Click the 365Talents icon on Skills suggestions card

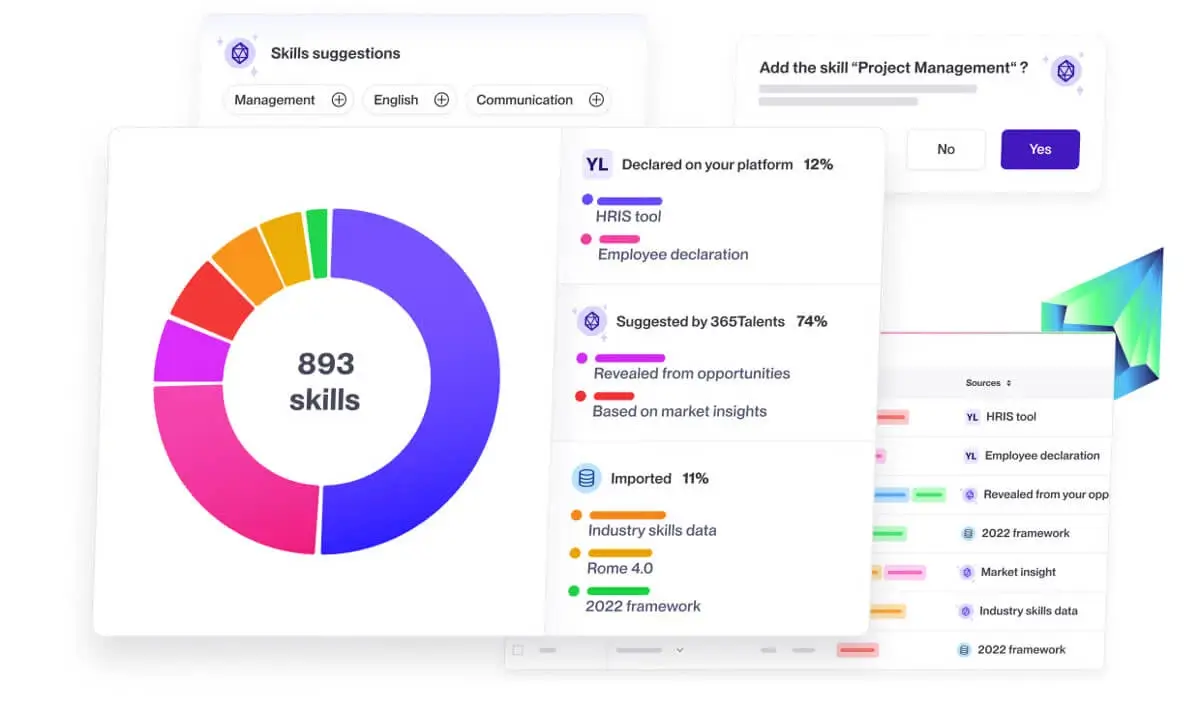(x=238, y=53)
